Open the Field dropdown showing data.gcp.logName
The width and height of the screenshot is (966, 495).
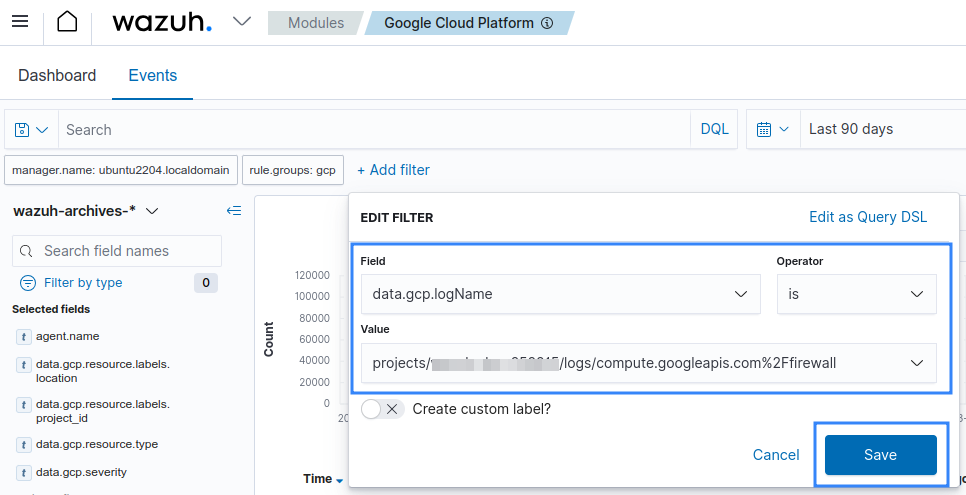(x=561, y=294)
